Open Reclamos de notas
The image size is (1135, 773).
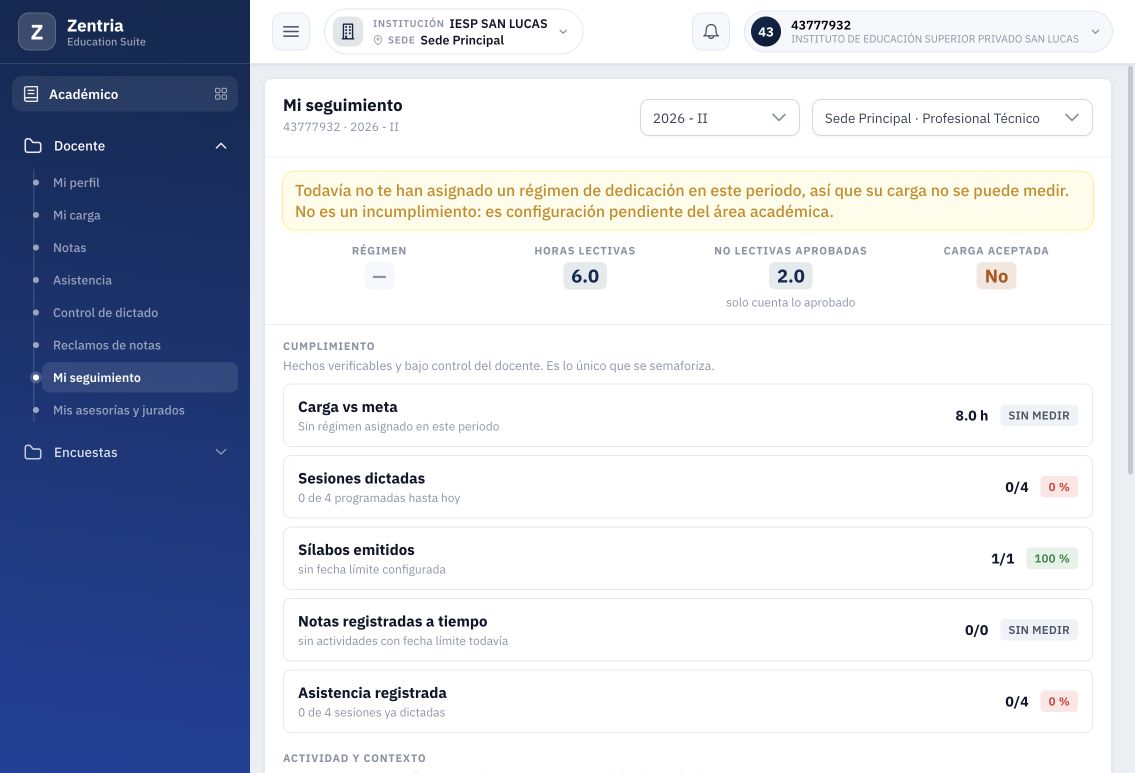pyautogui.click(x=106, y=345)
